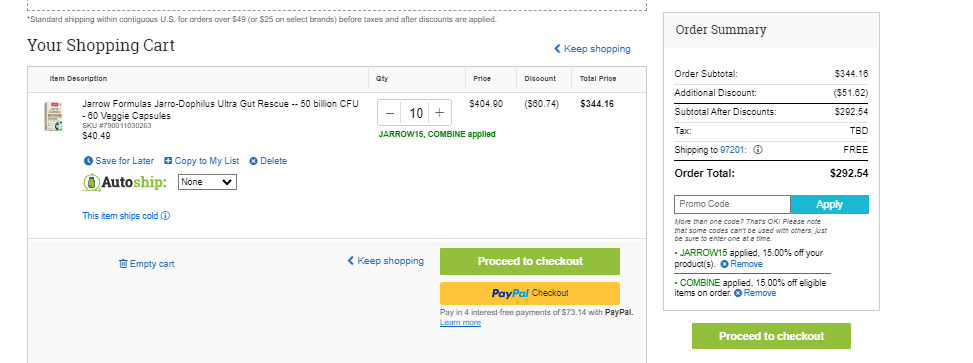Click the Order Total amount $292.54

(x=849, y=173)
